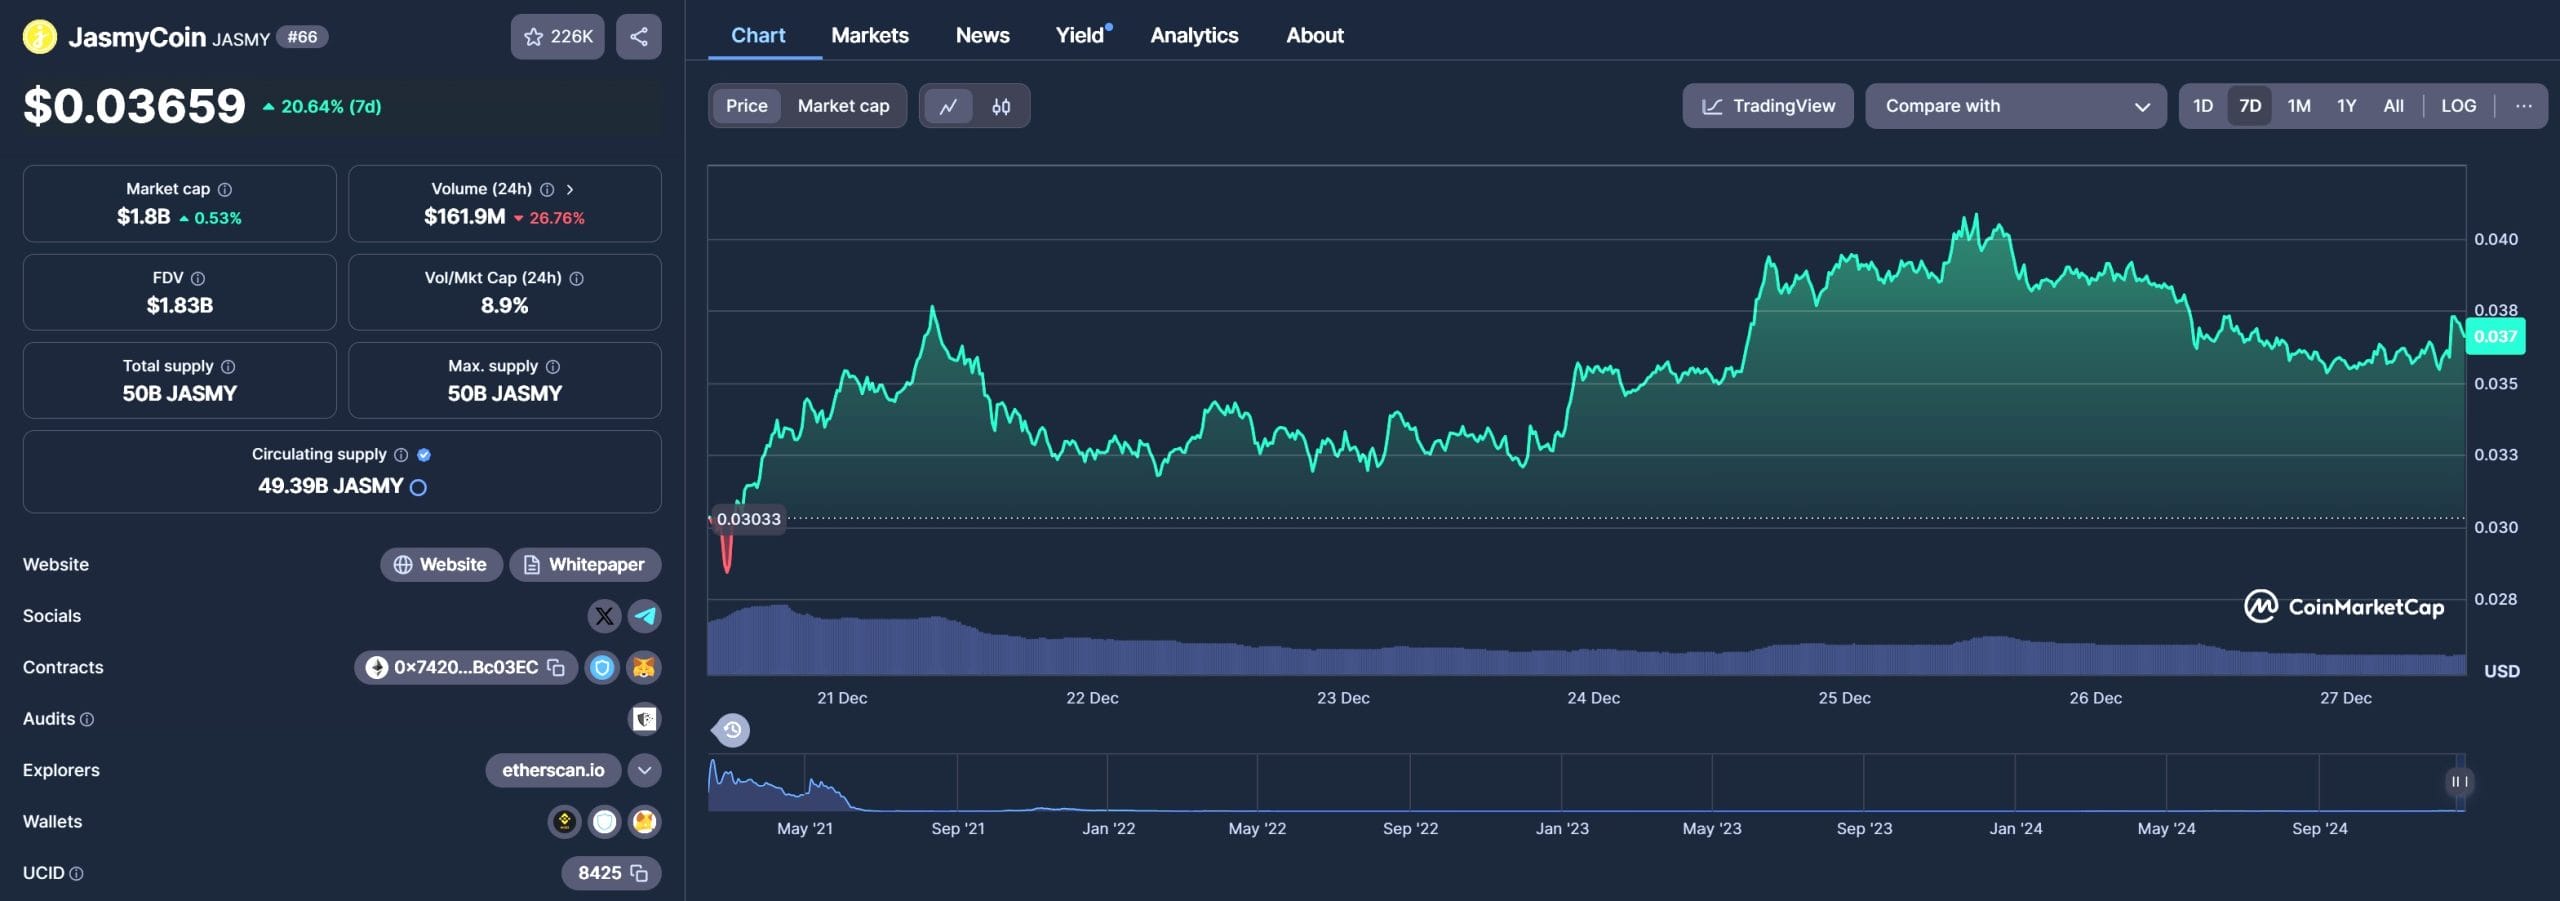Open the Whitepaper link
Viewport: 2560px width, 901px height.
point(585,565)
